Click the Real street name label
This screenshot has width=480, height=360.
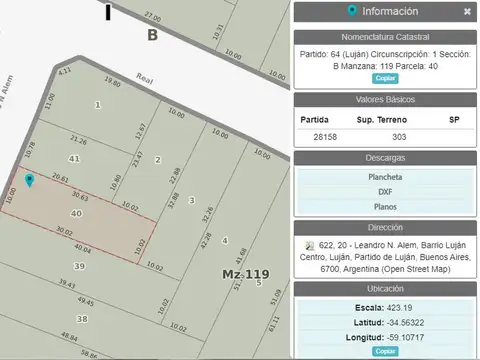[x=145, y=79]
